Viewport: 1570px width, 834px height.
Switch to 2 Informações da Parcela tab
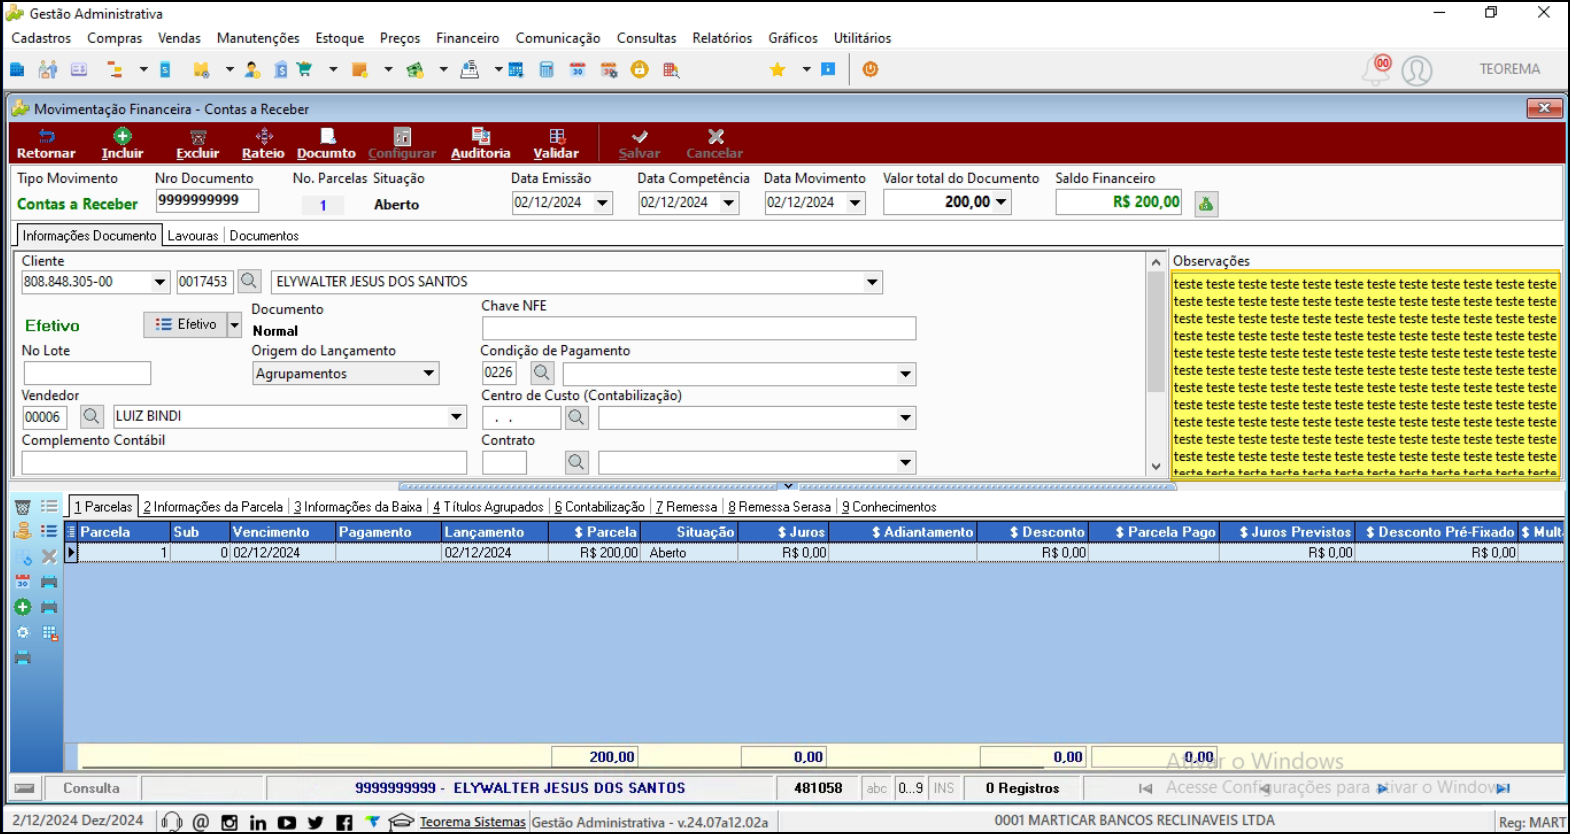pyautogui.click(x=213, y=507)
